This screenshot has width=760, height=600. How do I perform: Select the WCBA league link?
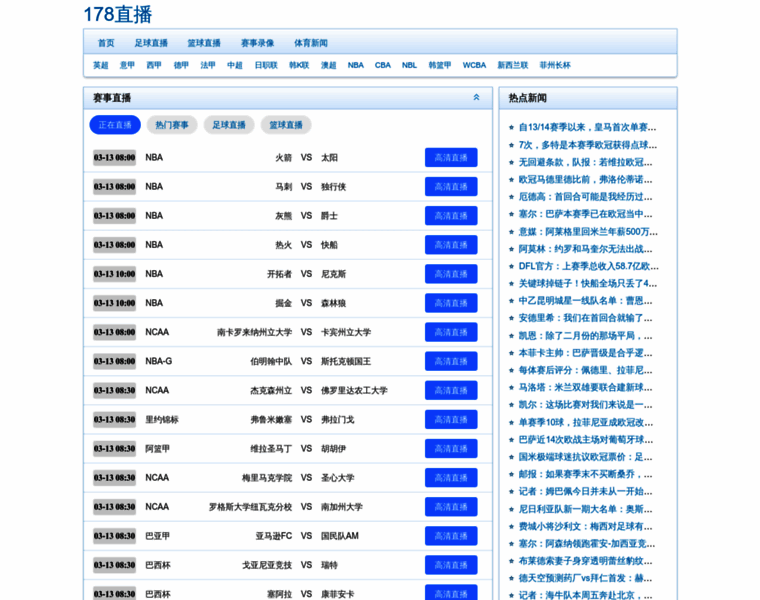[475, 65]
